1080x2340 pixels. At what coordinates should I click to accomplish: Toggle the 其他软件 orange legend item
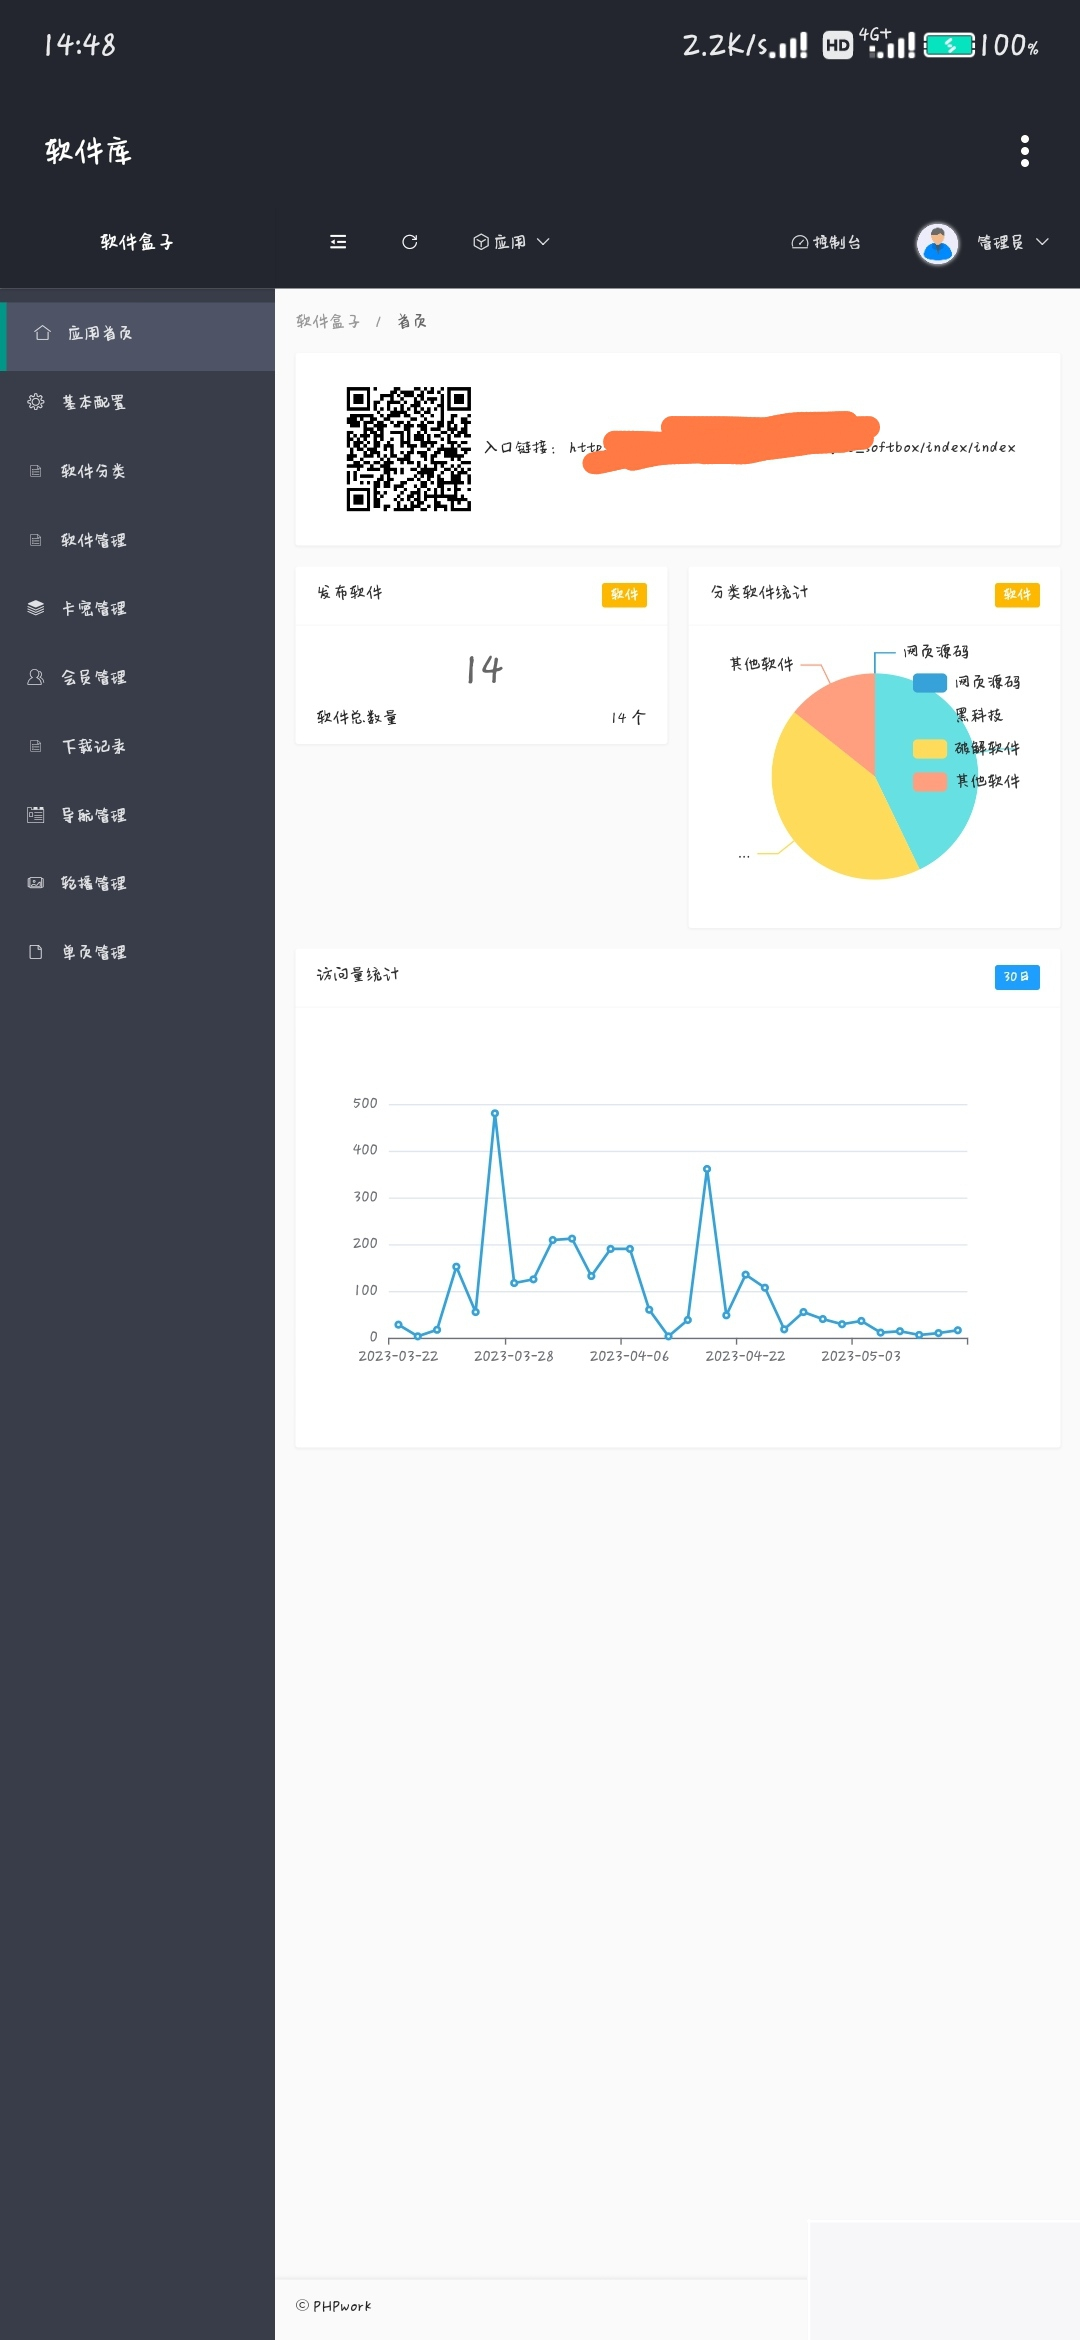click(x=966, y=781)
